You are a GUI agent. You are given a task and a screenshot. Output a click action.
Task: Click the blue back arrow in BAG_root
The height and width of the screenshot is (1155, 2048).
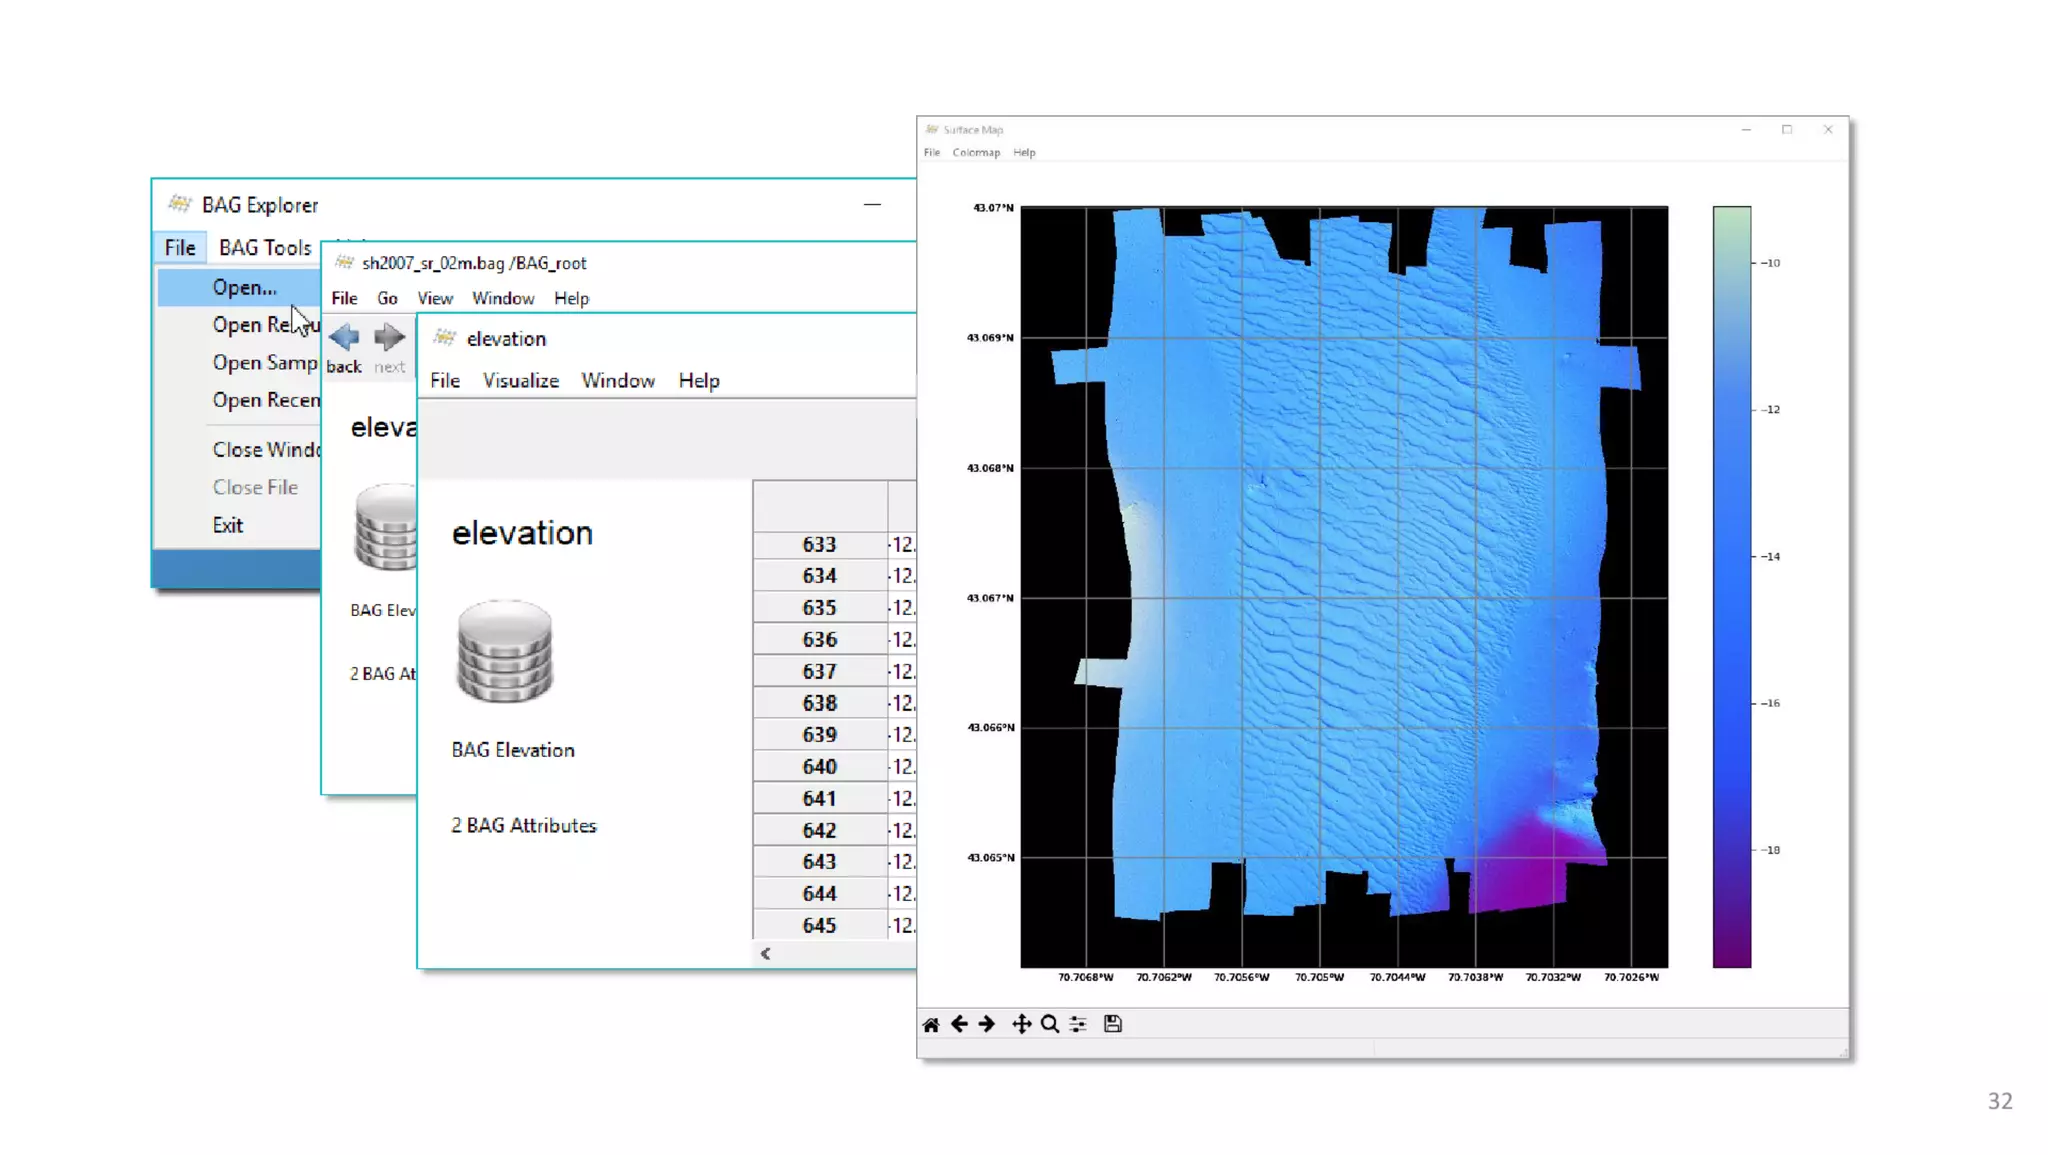coord(344,338)
